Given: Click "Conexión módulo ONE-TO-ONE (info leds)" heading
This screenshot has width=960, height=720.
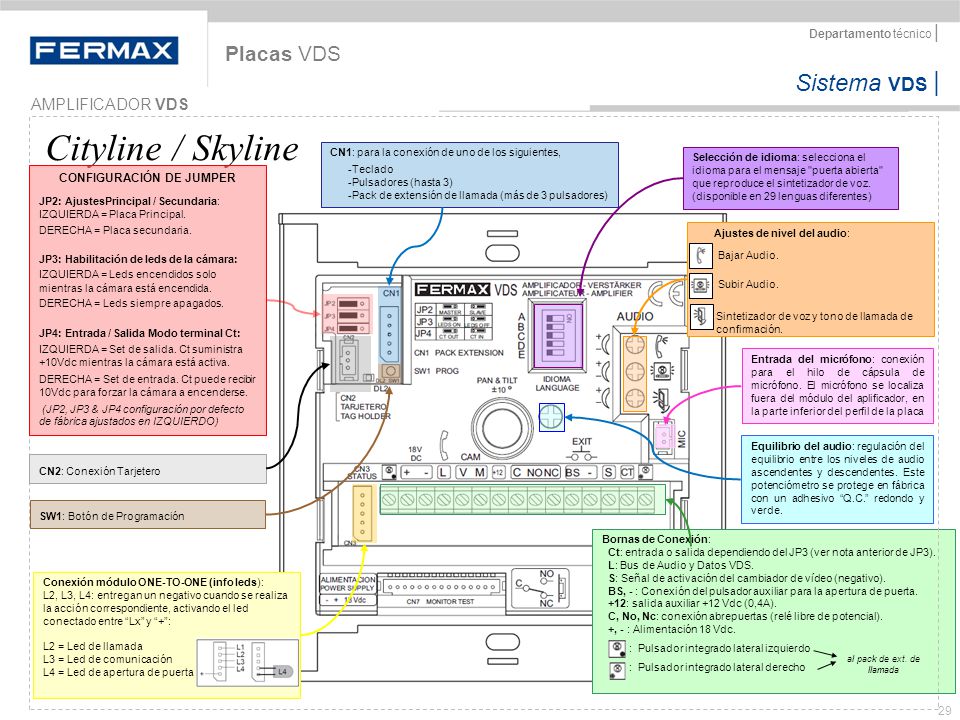Looking at the screenshot, I should point(153,582).
